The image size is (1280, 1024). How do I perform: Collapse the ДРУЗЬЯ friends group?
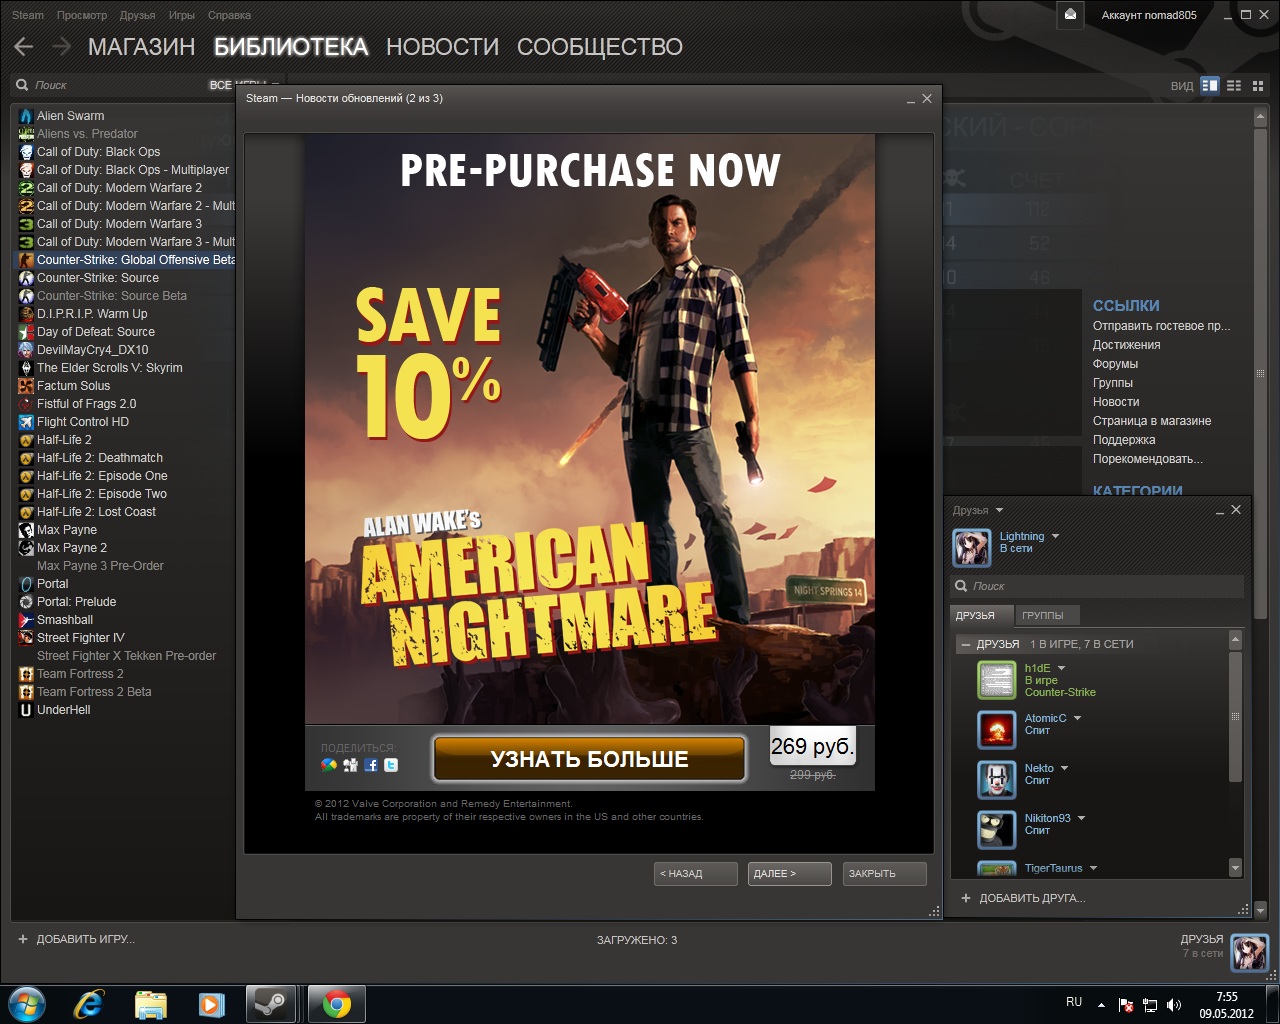pos(966,644)
